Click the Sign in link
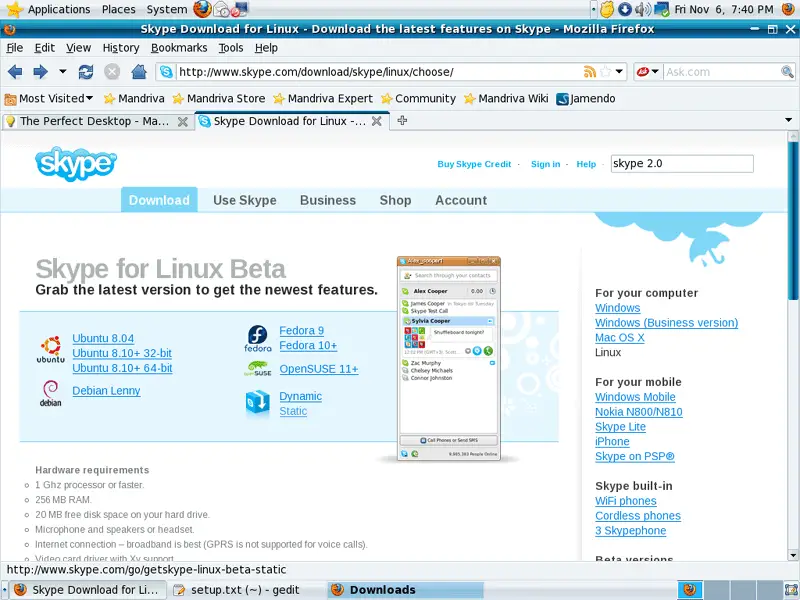Viewport: 800px width, 600px height. pos(545,164)
